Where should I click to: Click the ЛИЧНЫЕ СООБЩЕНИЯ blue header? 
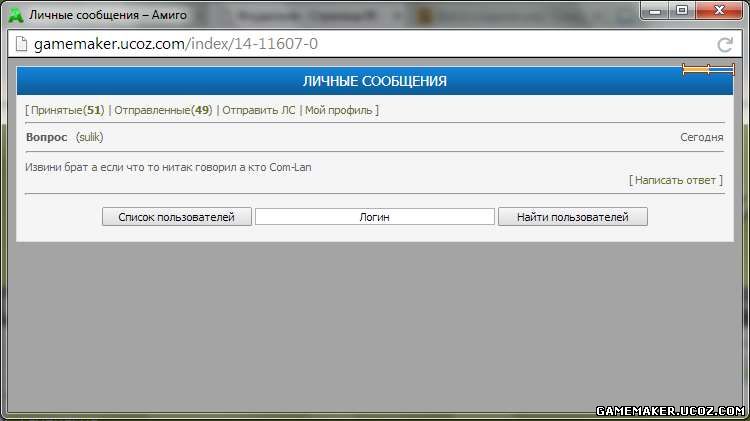[375, 81]
